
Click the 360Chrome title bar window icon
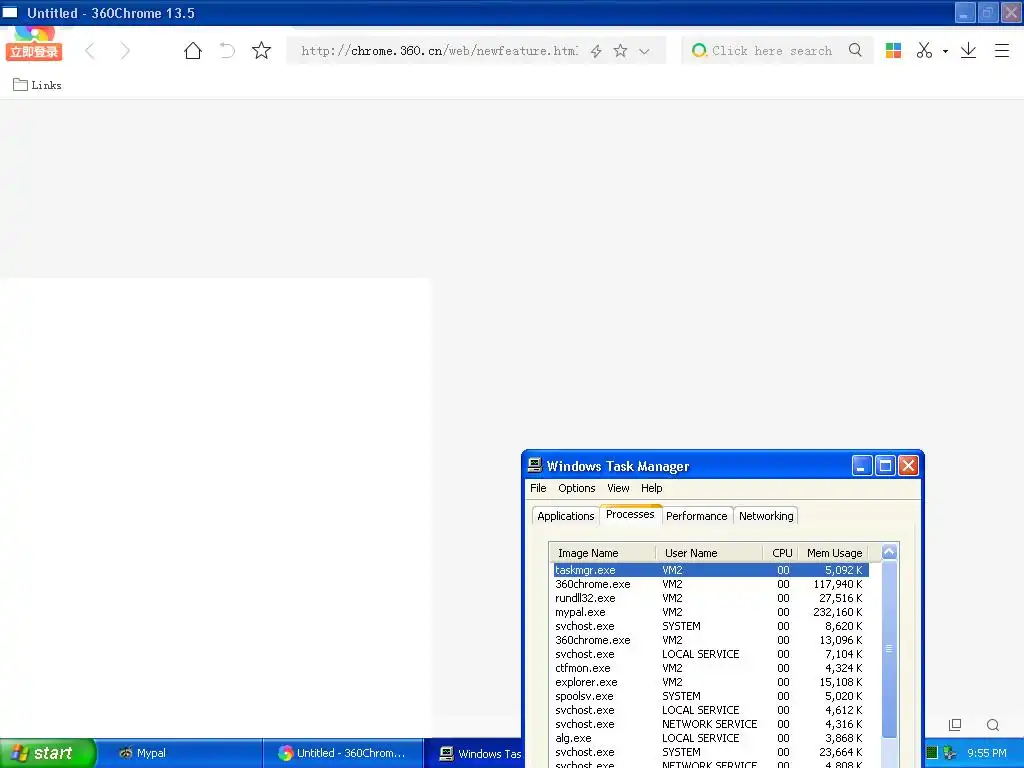click(10, 12)
